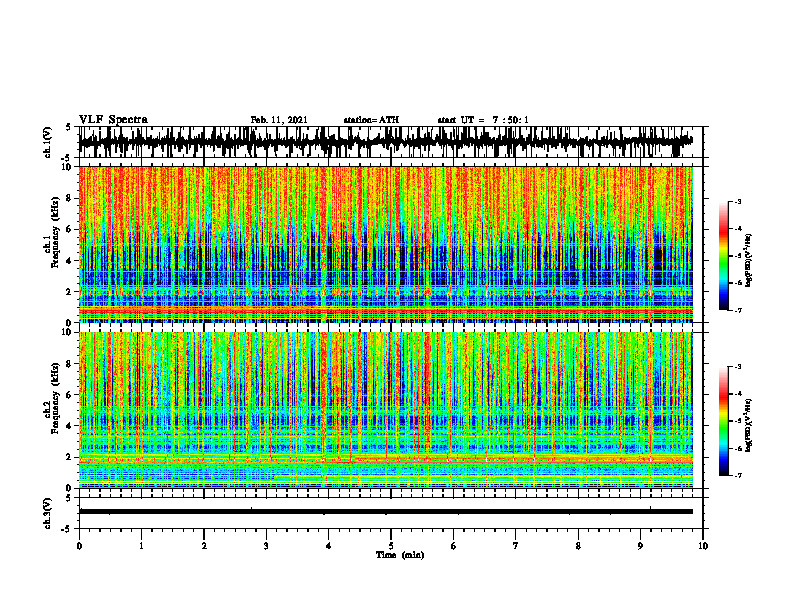Click the "10" kHz tick on ch.1 frequency axis
The height and width of the screenshot is (612, 792).
click(68, 167)
